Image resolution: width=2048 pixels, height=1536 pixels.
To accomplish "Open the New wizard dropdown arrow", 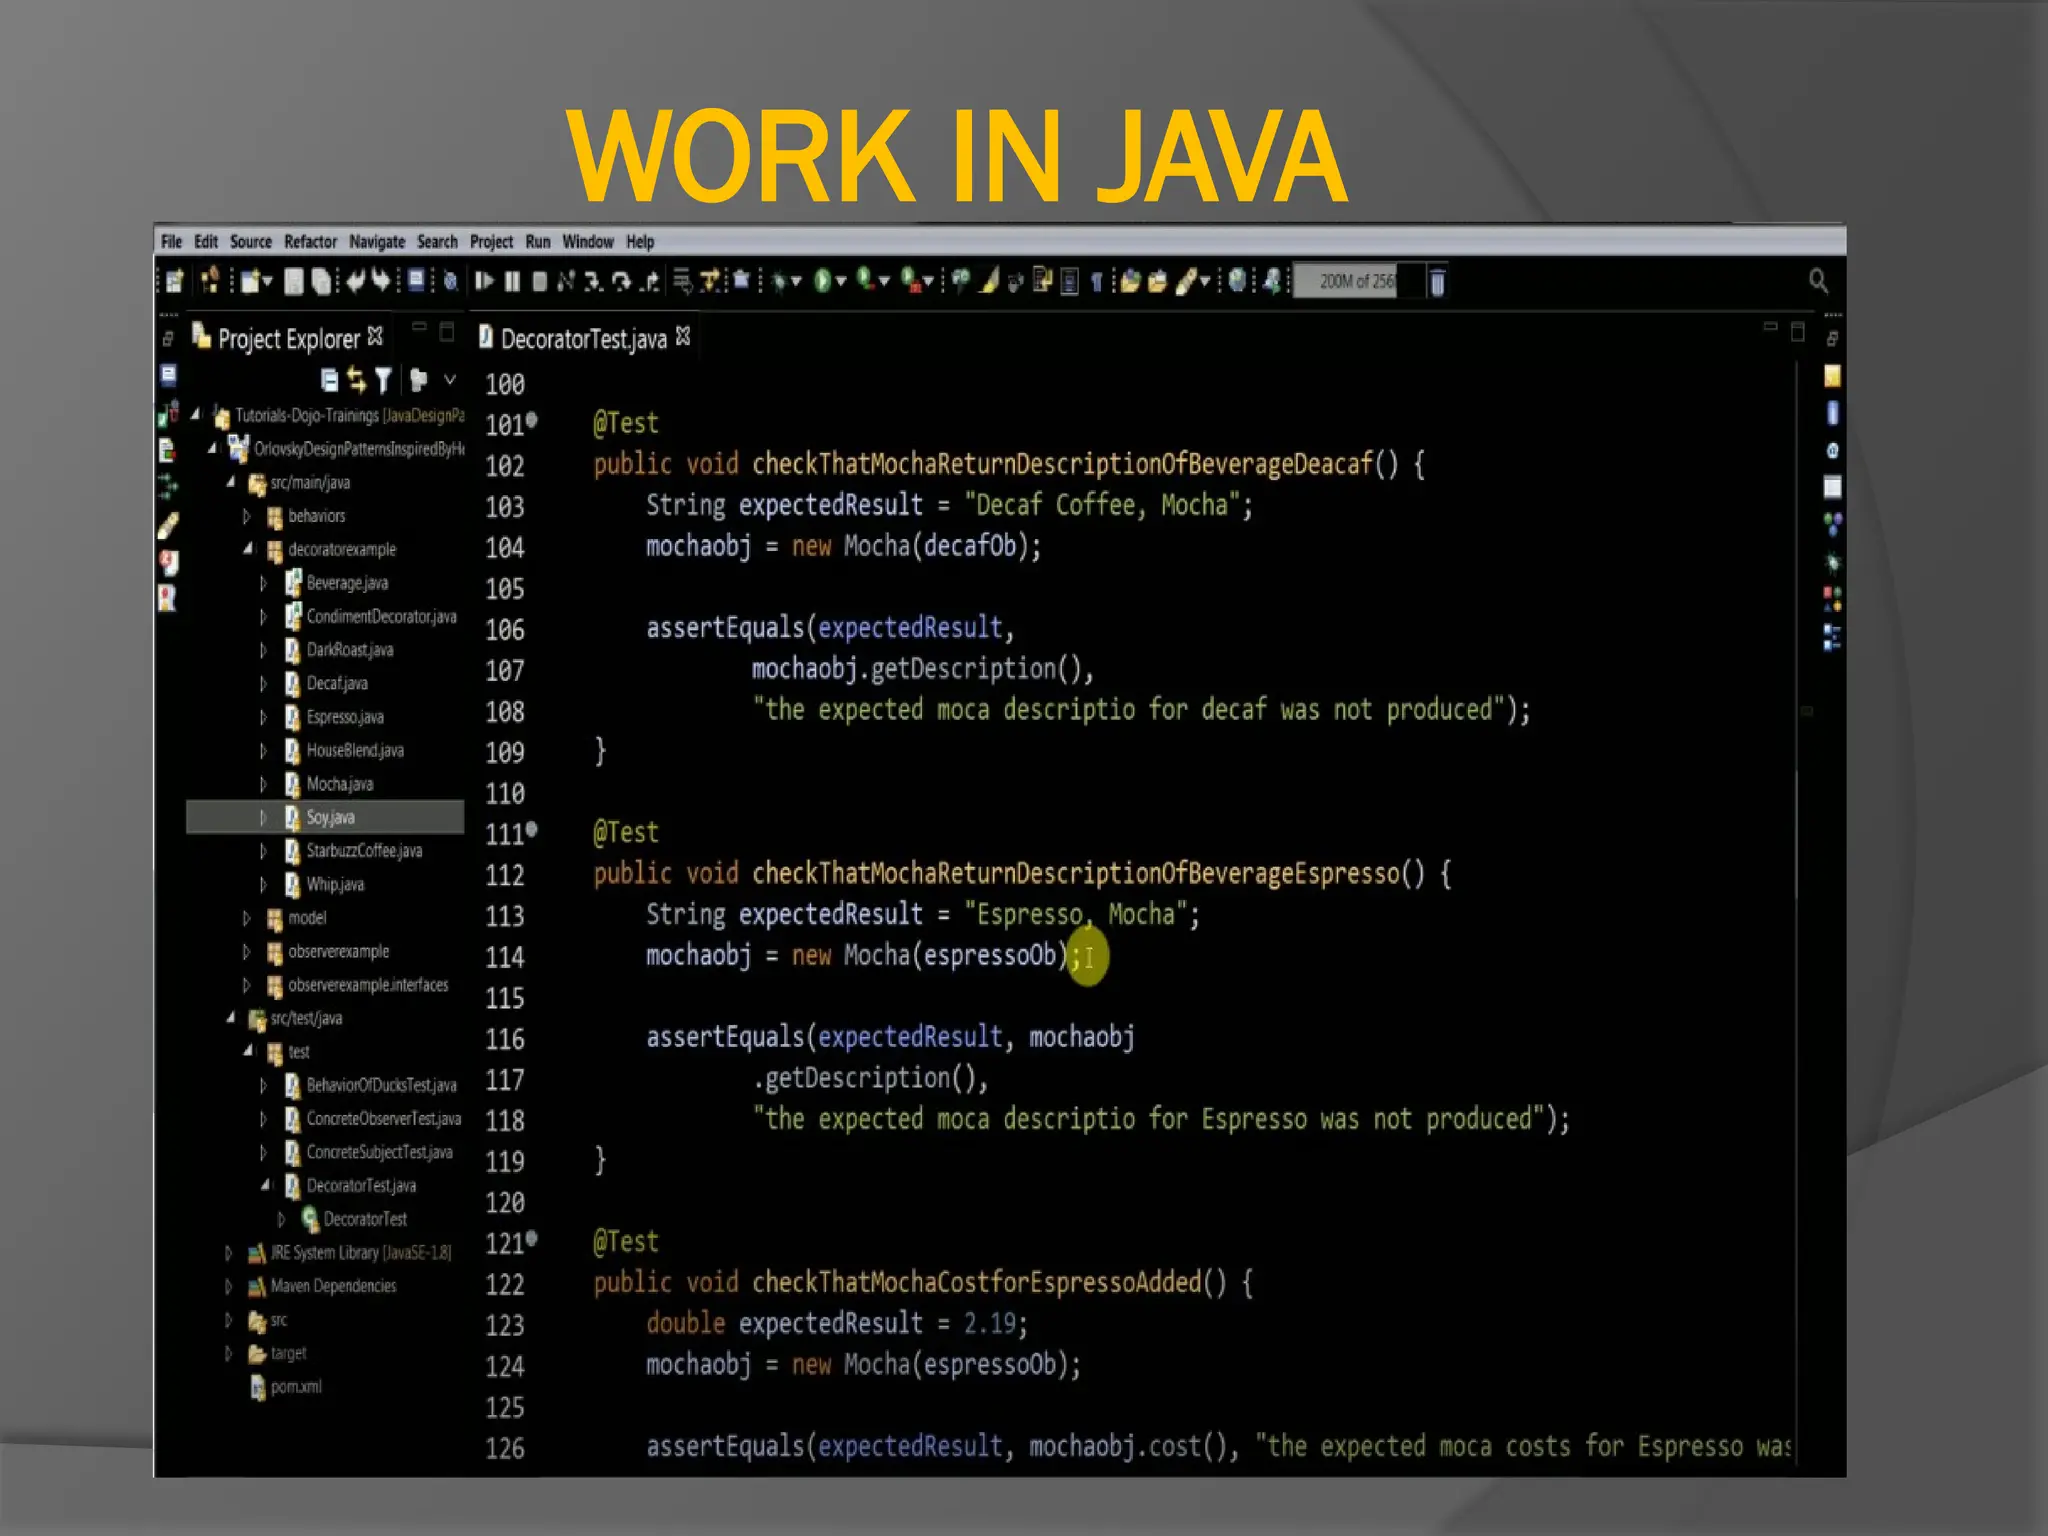I will [267, 282].
